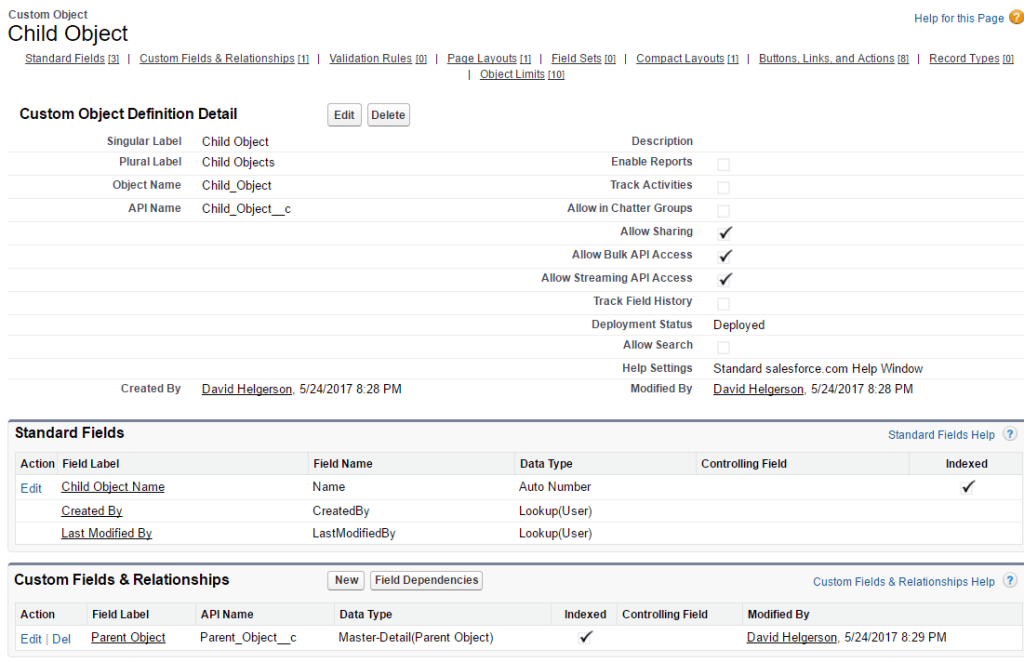Open the Custom Fields & Relationships Help question icon

[x=1010, y=580]
